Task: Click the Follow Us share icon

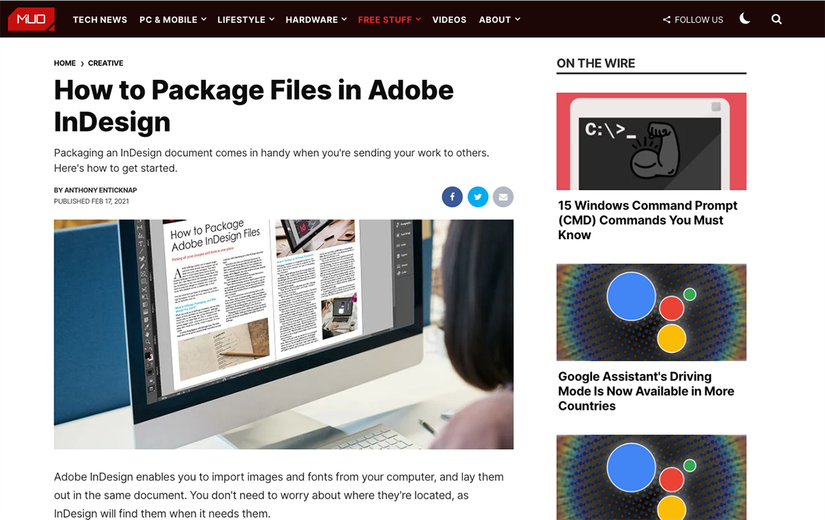Action: pyautogui.click(x=666, y=19)
